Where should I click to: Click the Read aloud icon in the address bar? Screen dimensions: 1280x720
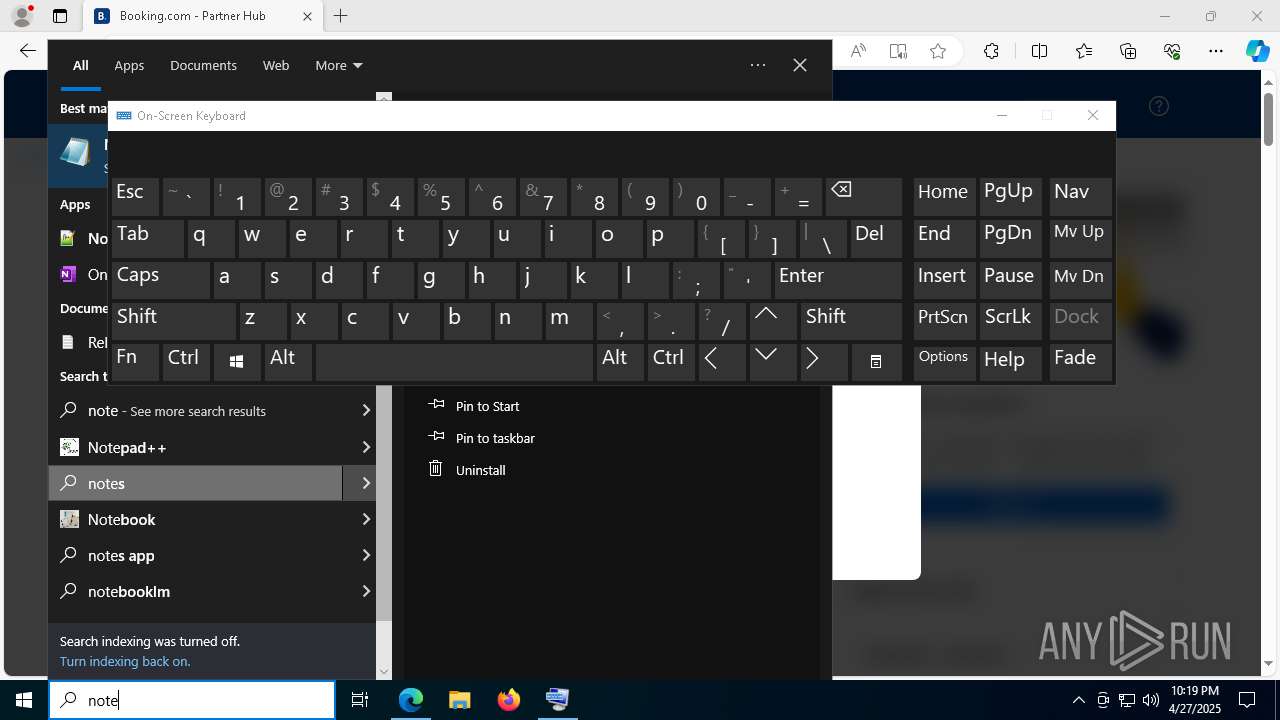[858, 51]
